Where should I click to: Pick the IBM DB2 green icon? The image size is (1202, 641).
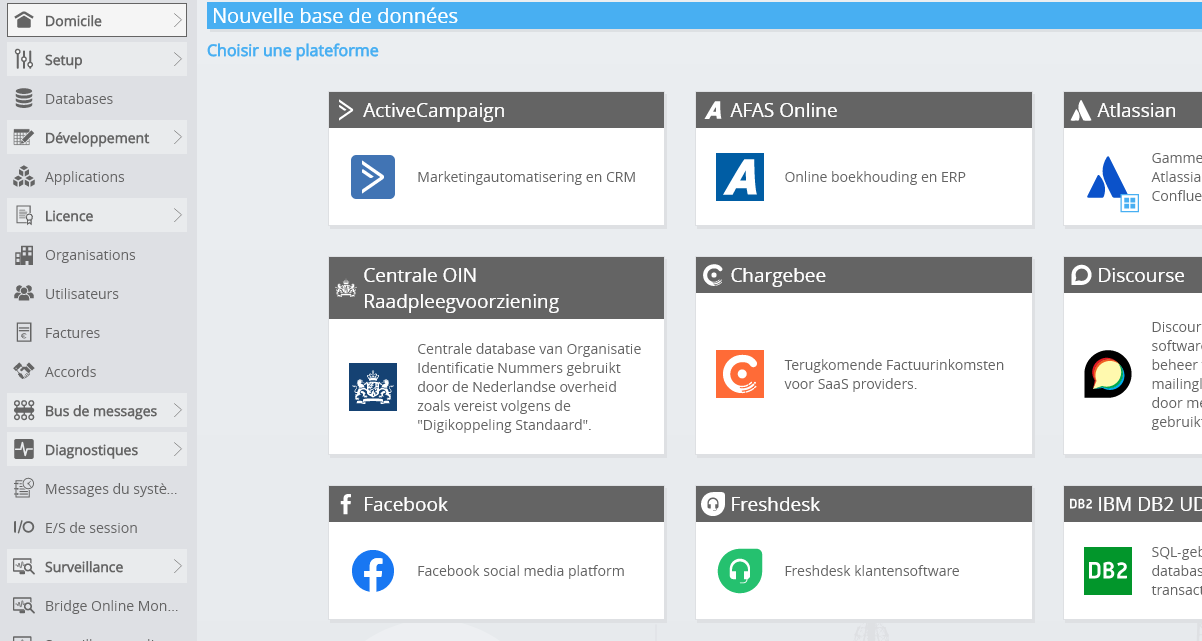coord(1108,571)
